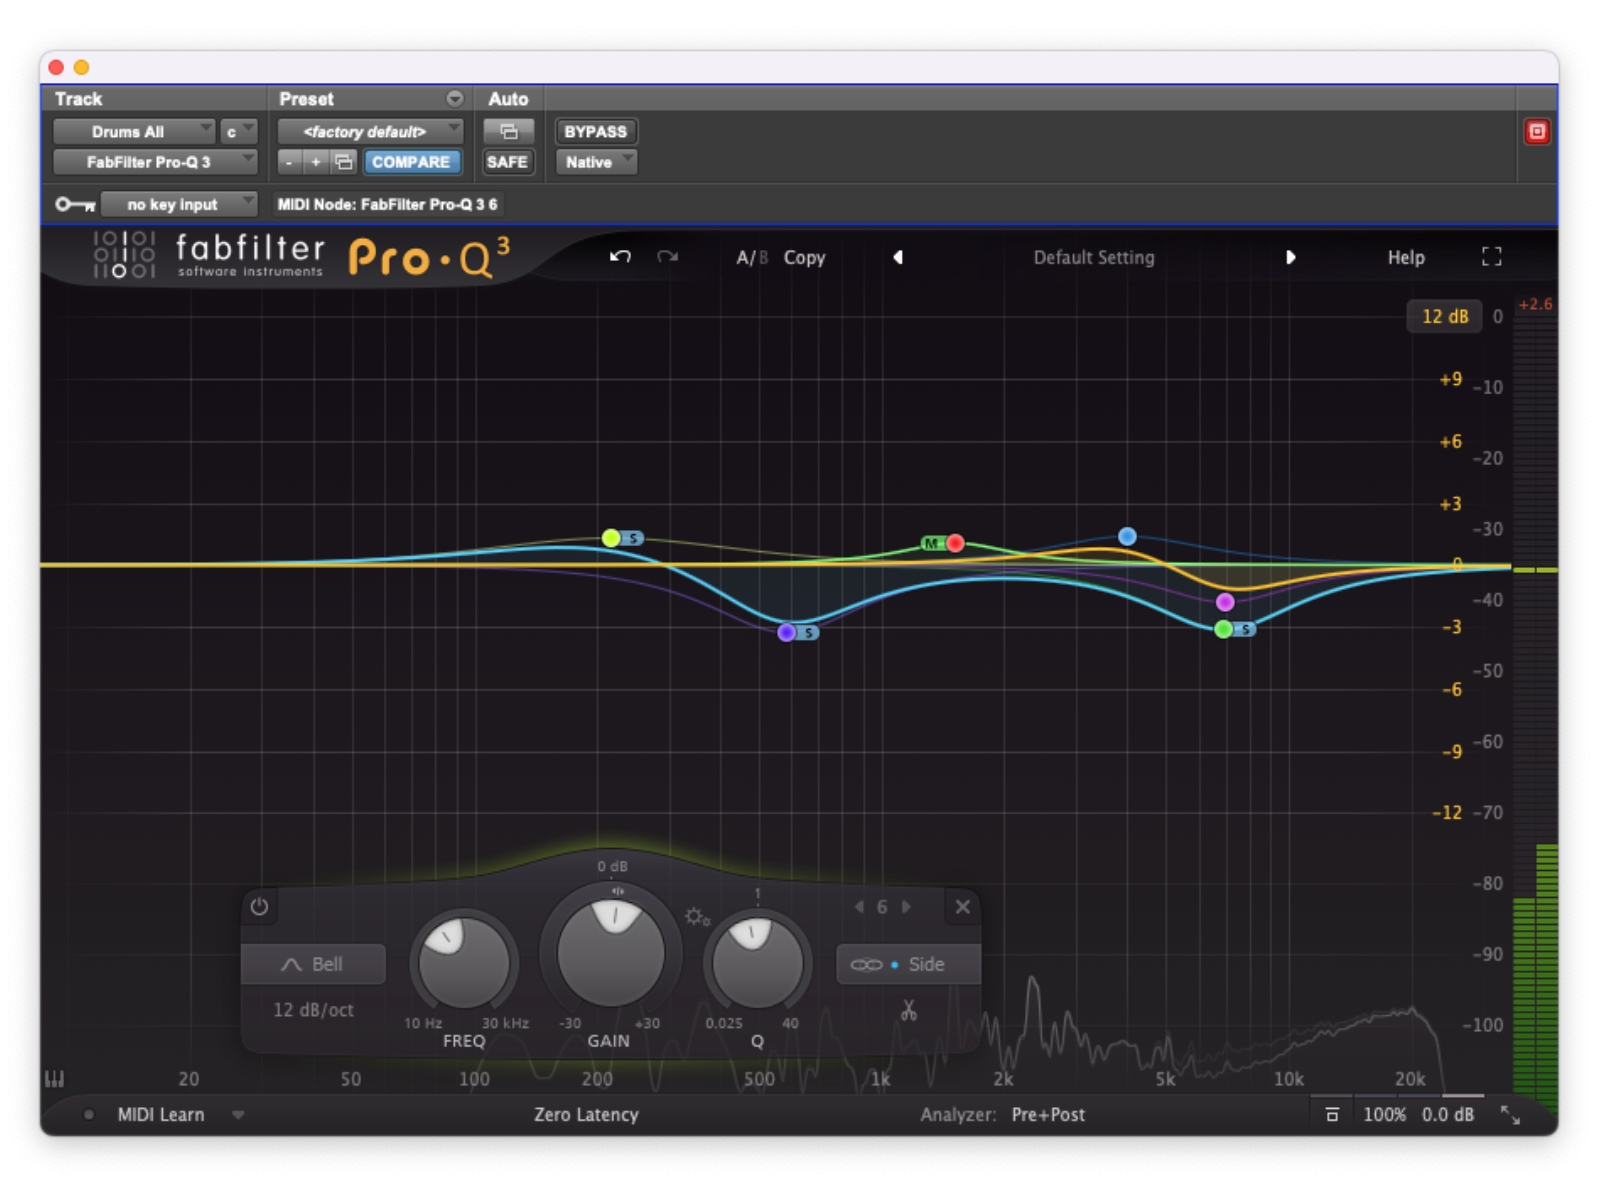The height and width of the screenshot is (1200, 1600).
Task: Open the 12 dB display range menu
Action: [x=1445, y=316]
